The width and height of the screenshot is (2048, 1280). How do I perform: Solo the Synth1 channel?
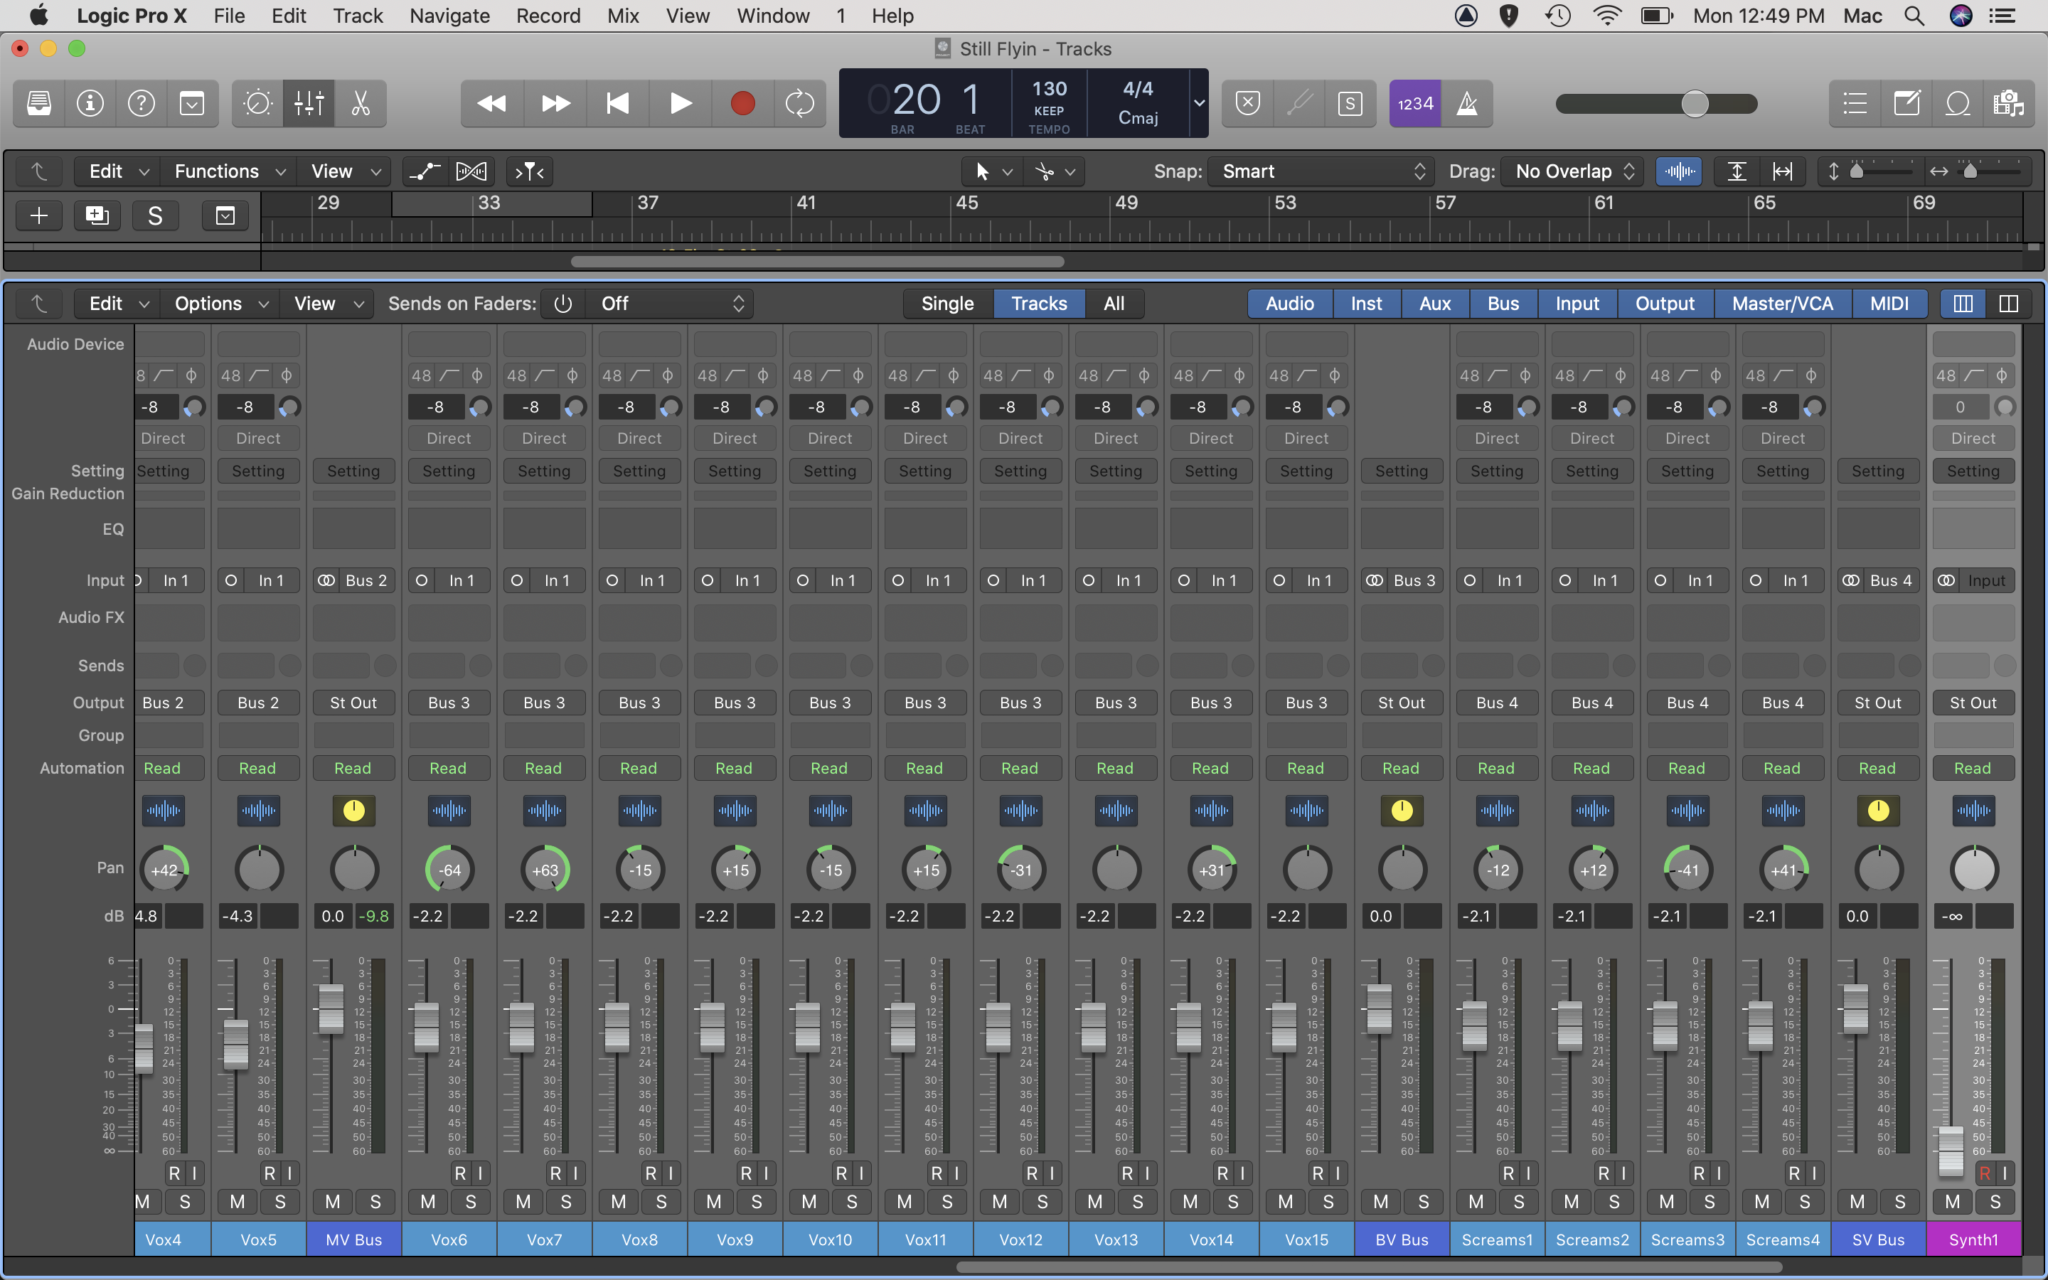click(1996, 1201)
